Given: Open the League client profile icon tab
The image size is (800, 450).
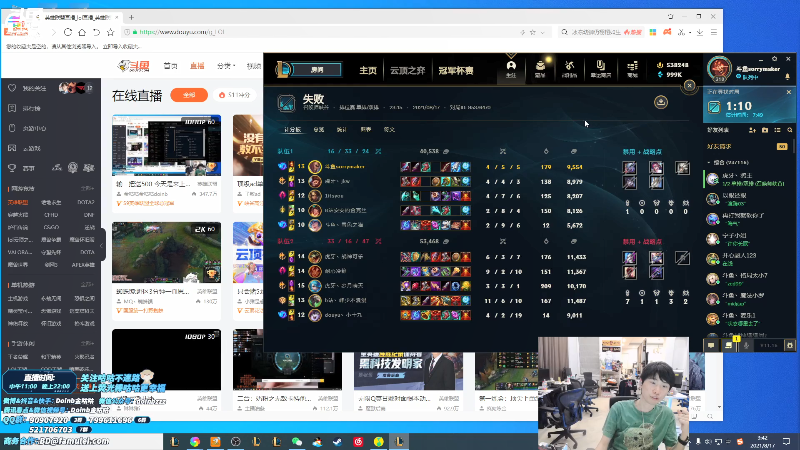Looking at the screenshot, I should point(511,69).
